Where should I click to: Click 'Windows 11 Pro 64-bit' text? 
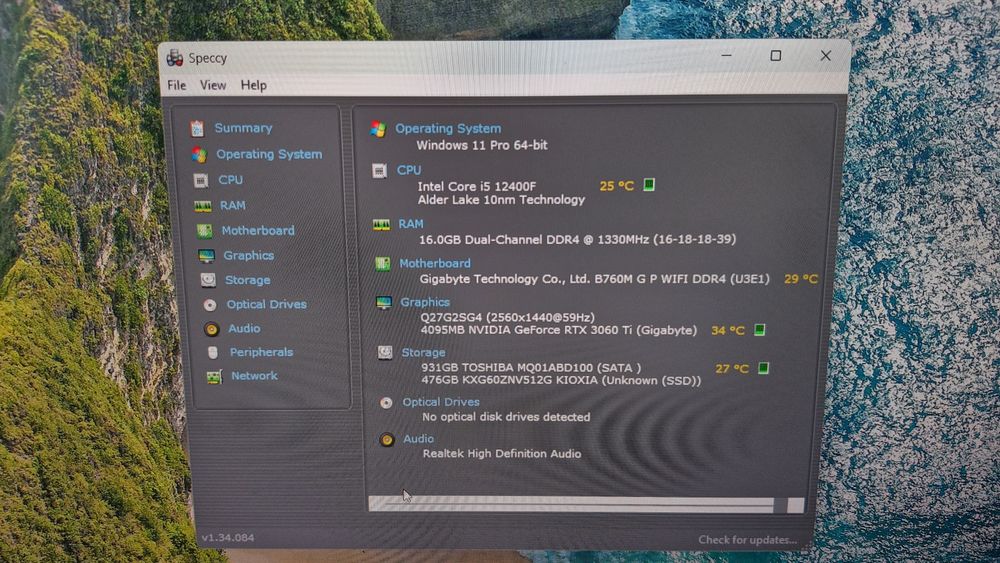click(482, 145)
